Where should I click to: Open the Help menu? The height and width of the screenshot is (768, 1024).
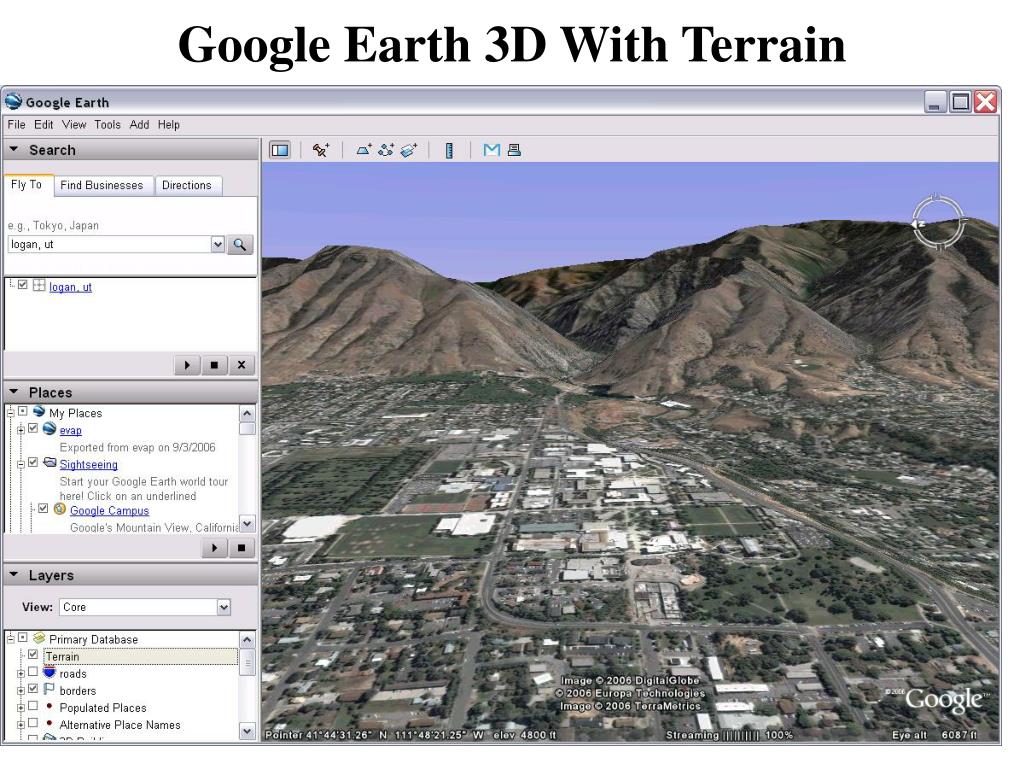click(x=168, y=125)
